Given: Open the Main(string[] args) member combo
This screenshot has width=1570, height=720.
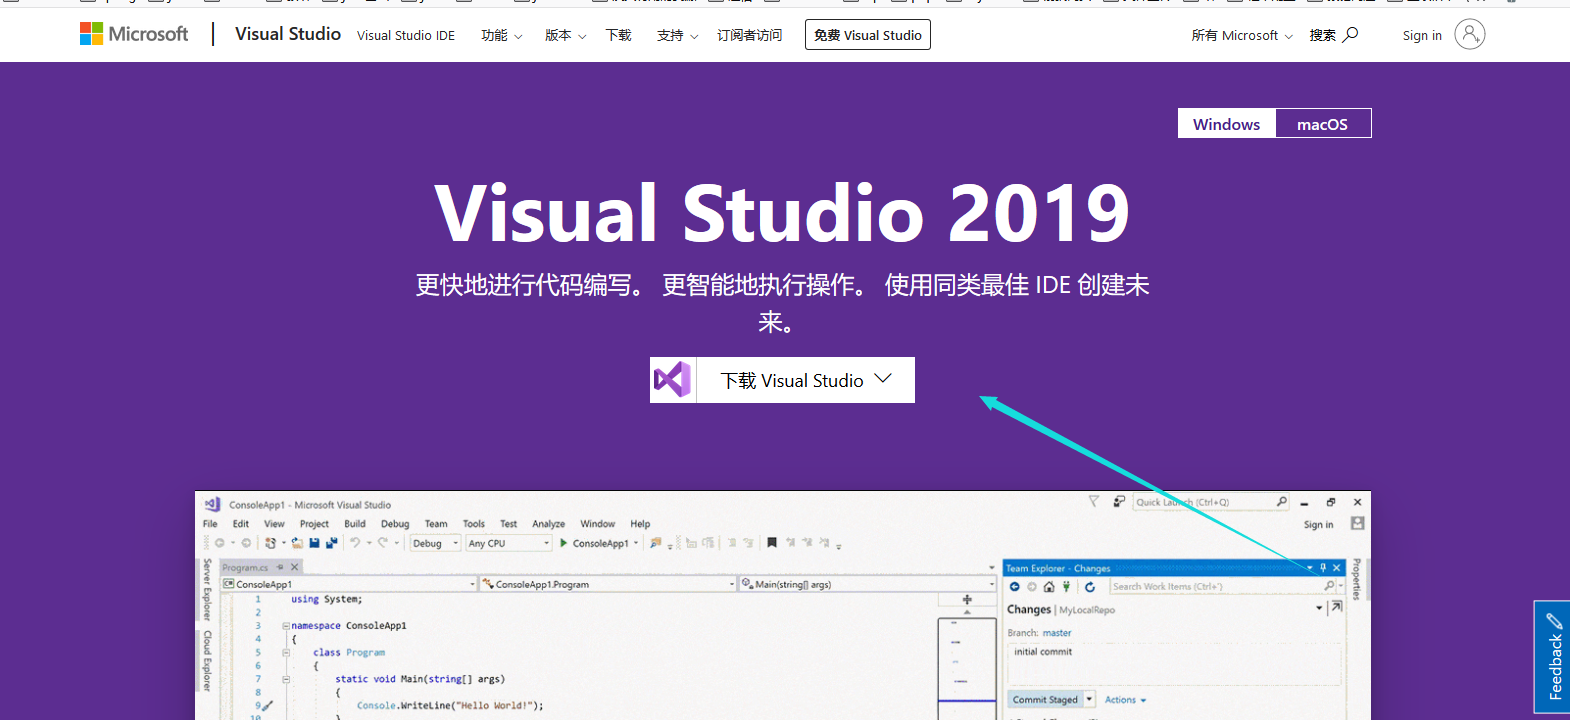Looking at the screenshot, I should [868, 584].
